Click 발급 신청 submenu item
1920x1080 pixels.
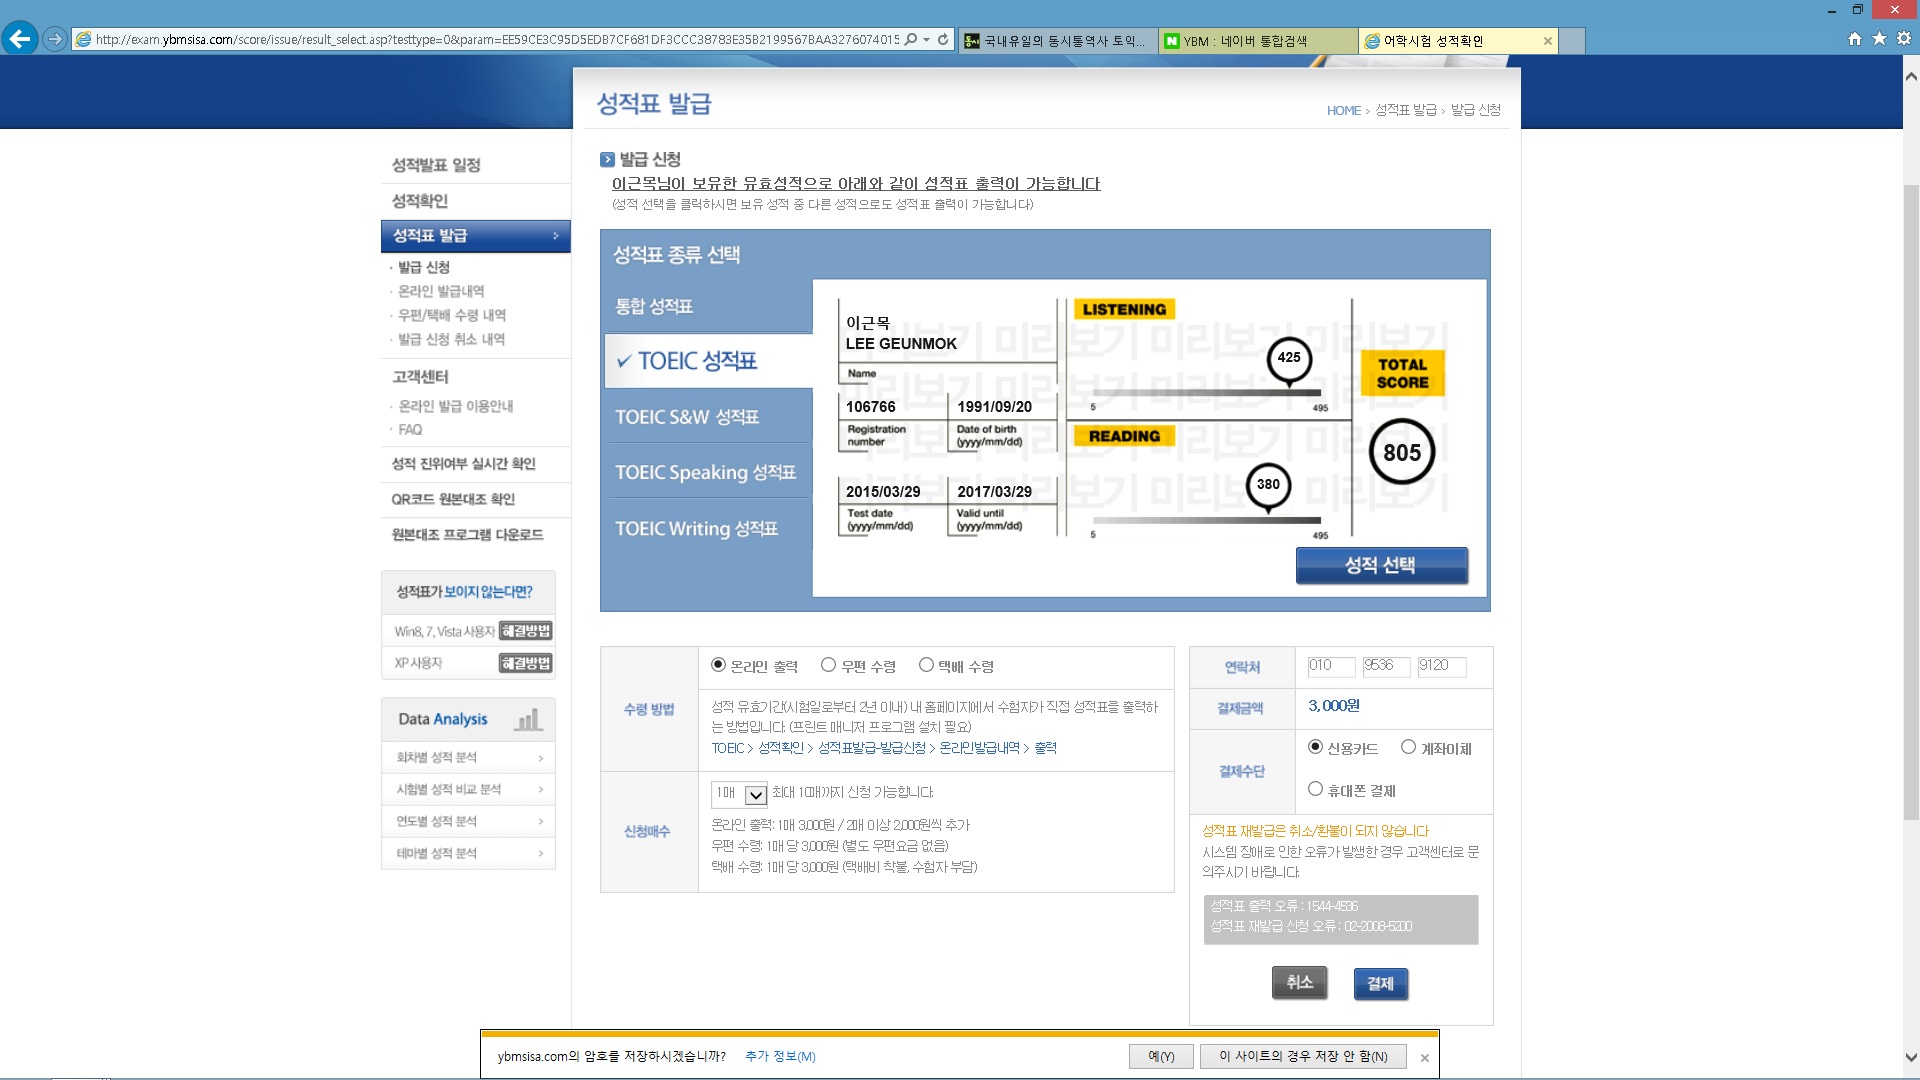(424, 267)
